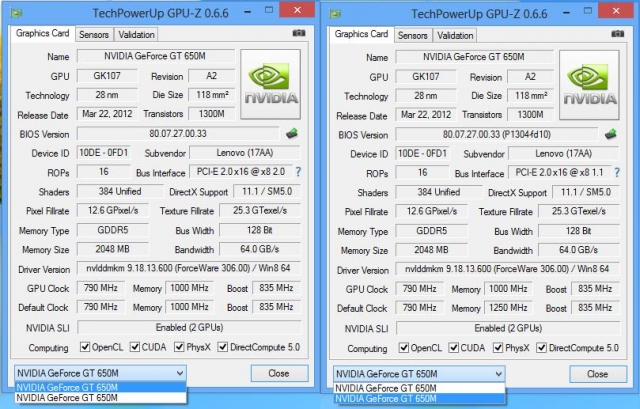Click 118 mm² die size in right window
Screen dimensions: 640x409
coord(530,96)
